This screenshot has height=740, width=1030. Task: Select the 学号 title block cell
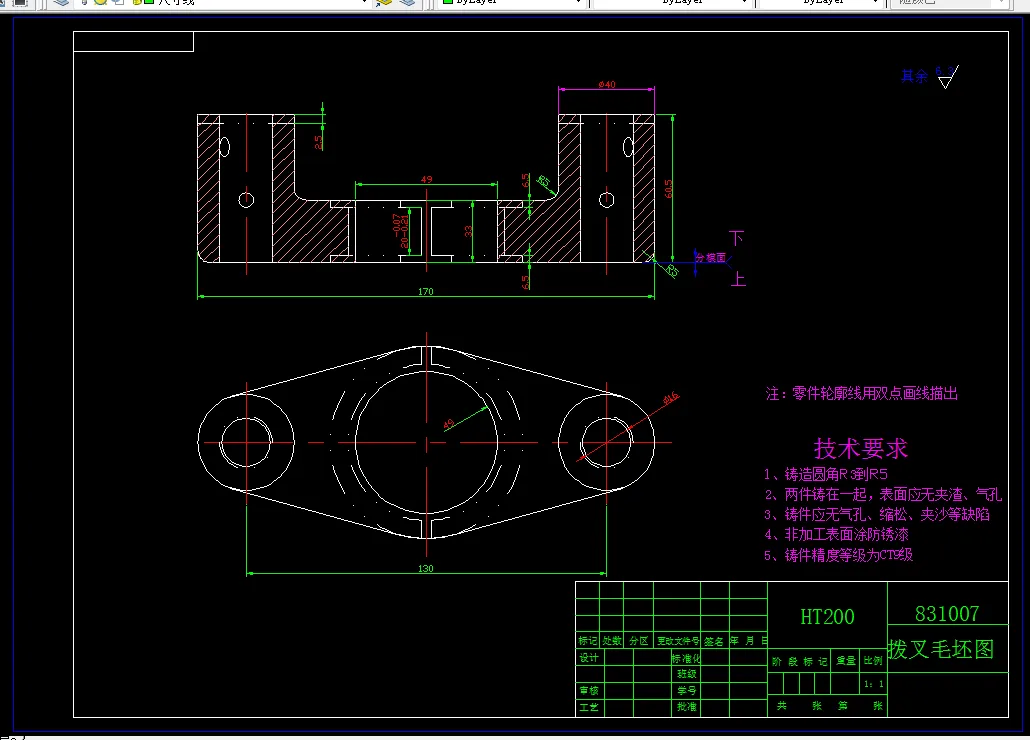coord(686,691)
